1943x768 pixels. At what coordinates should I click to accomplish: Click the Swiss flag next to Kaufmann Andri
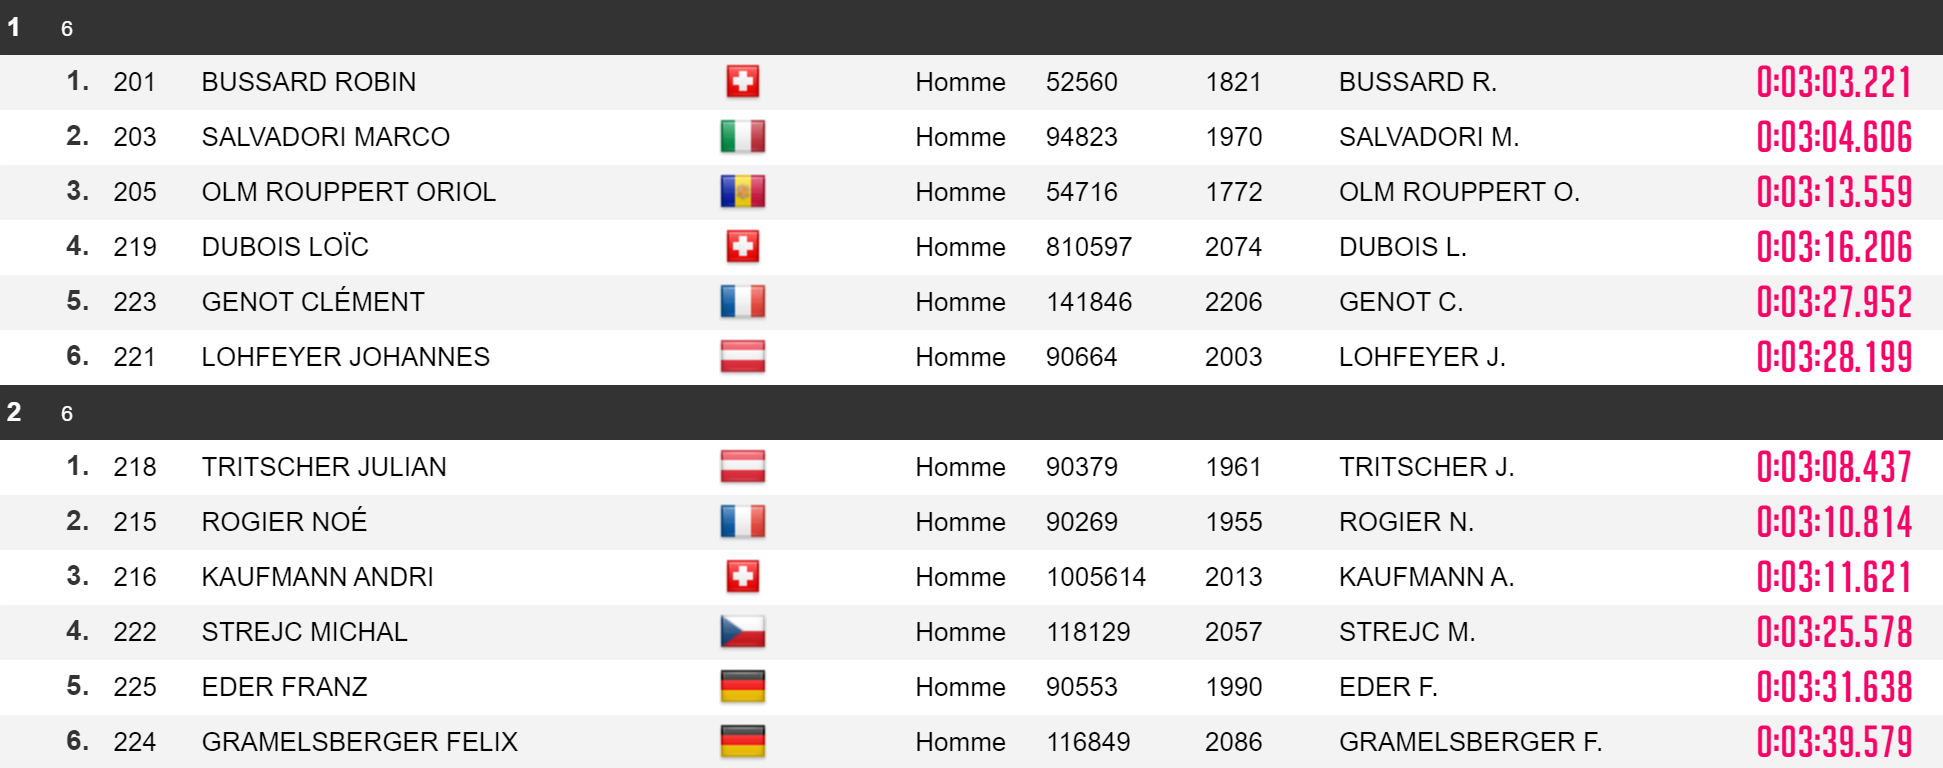(x=742, y=577)
